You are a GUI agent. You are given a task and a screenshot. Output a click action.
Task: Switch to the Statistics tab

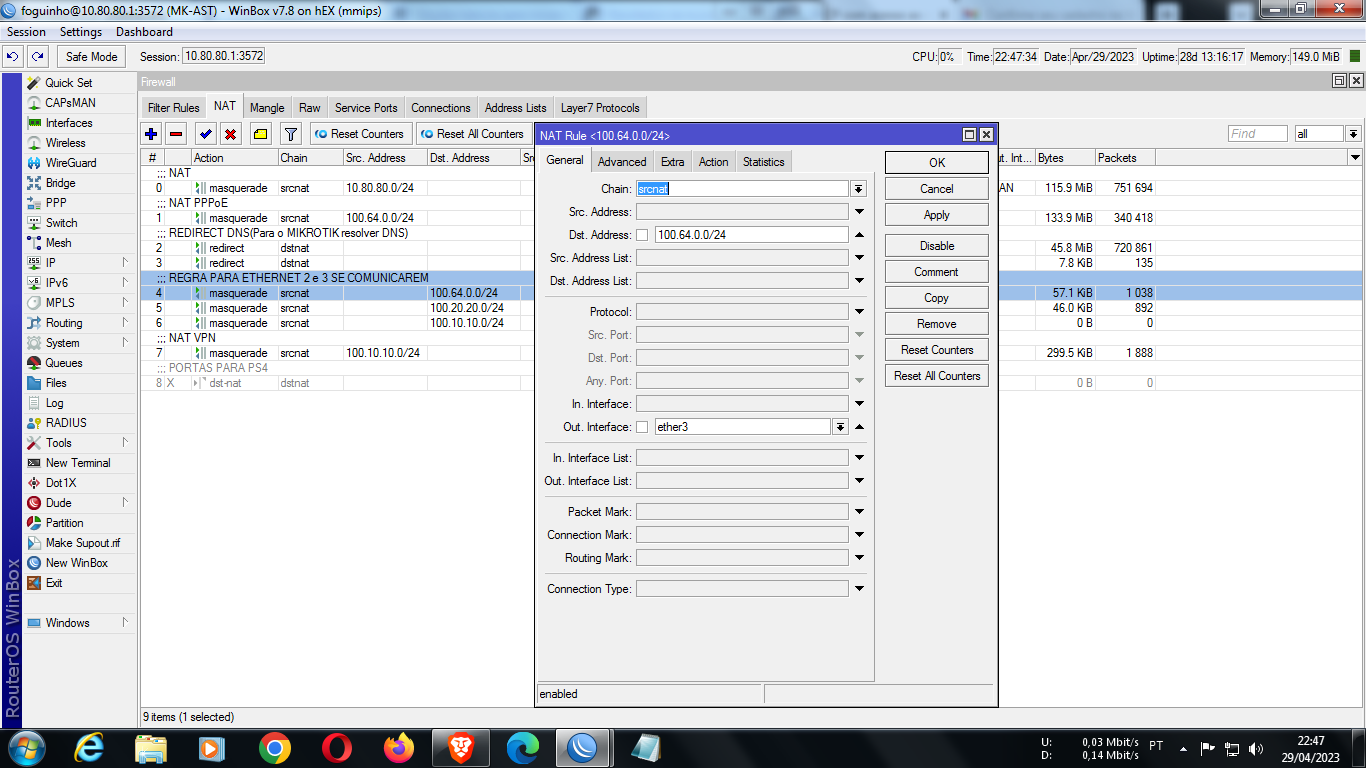pyautogui.click(x=764, y=162)
